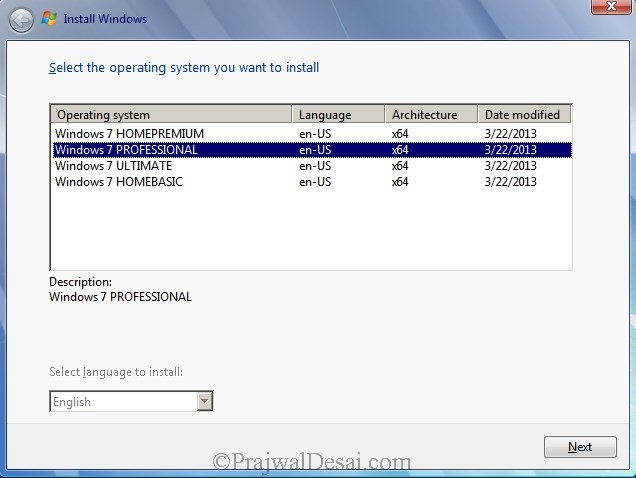Click 3/22/2013 in the HOMEBASIC row
The height and width of the screenshot is (478, 636).
pos(511,182)
